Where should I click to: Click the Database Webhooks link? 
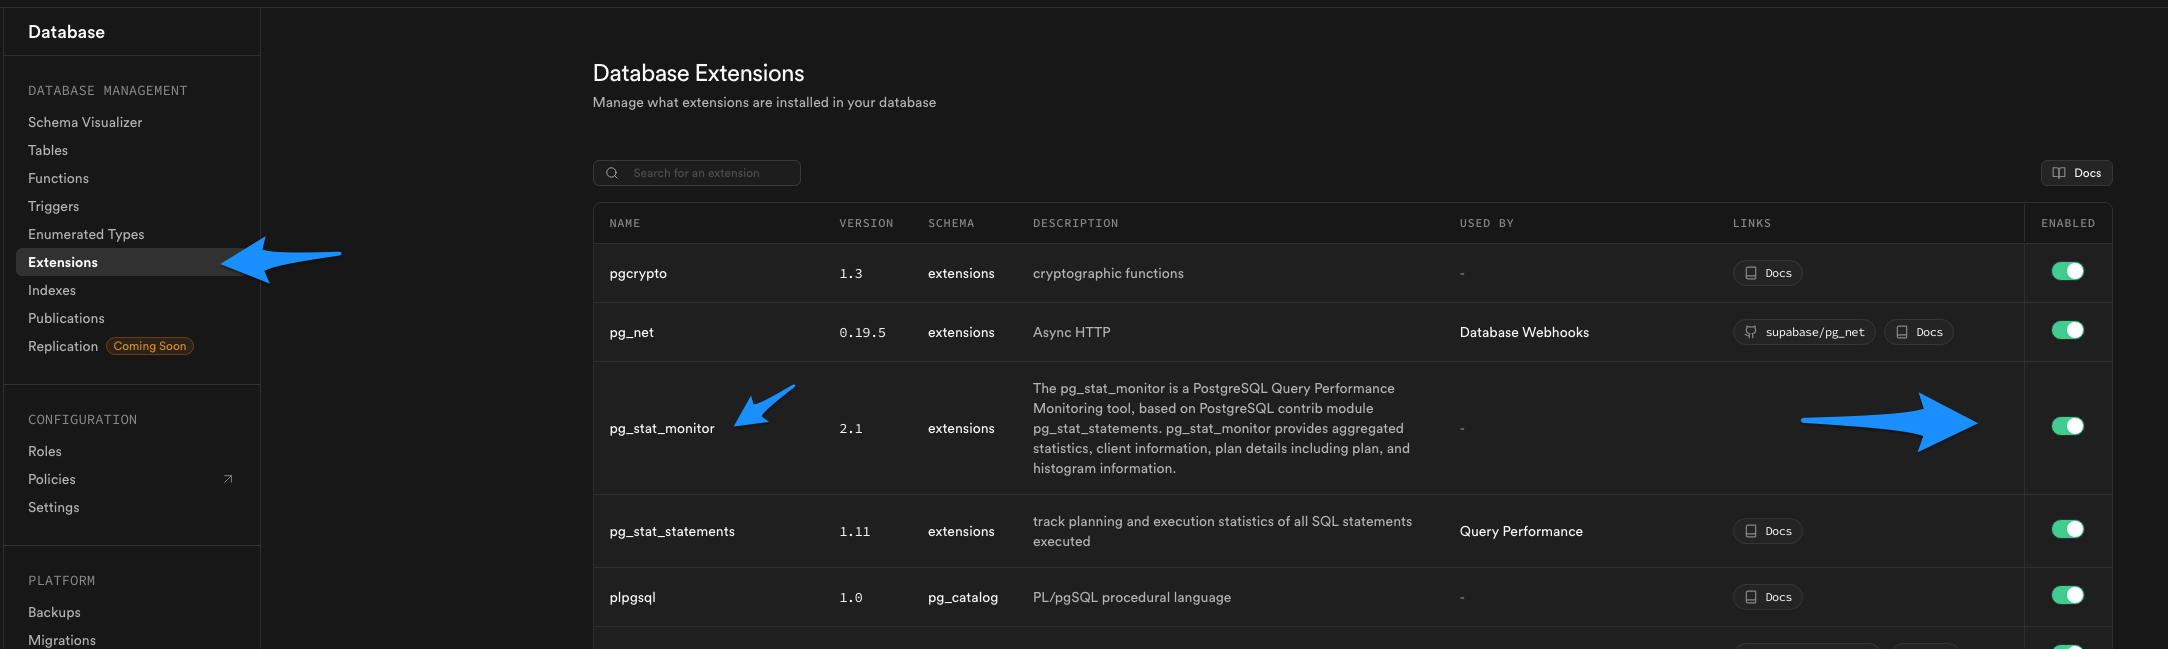pos(1524,332)
